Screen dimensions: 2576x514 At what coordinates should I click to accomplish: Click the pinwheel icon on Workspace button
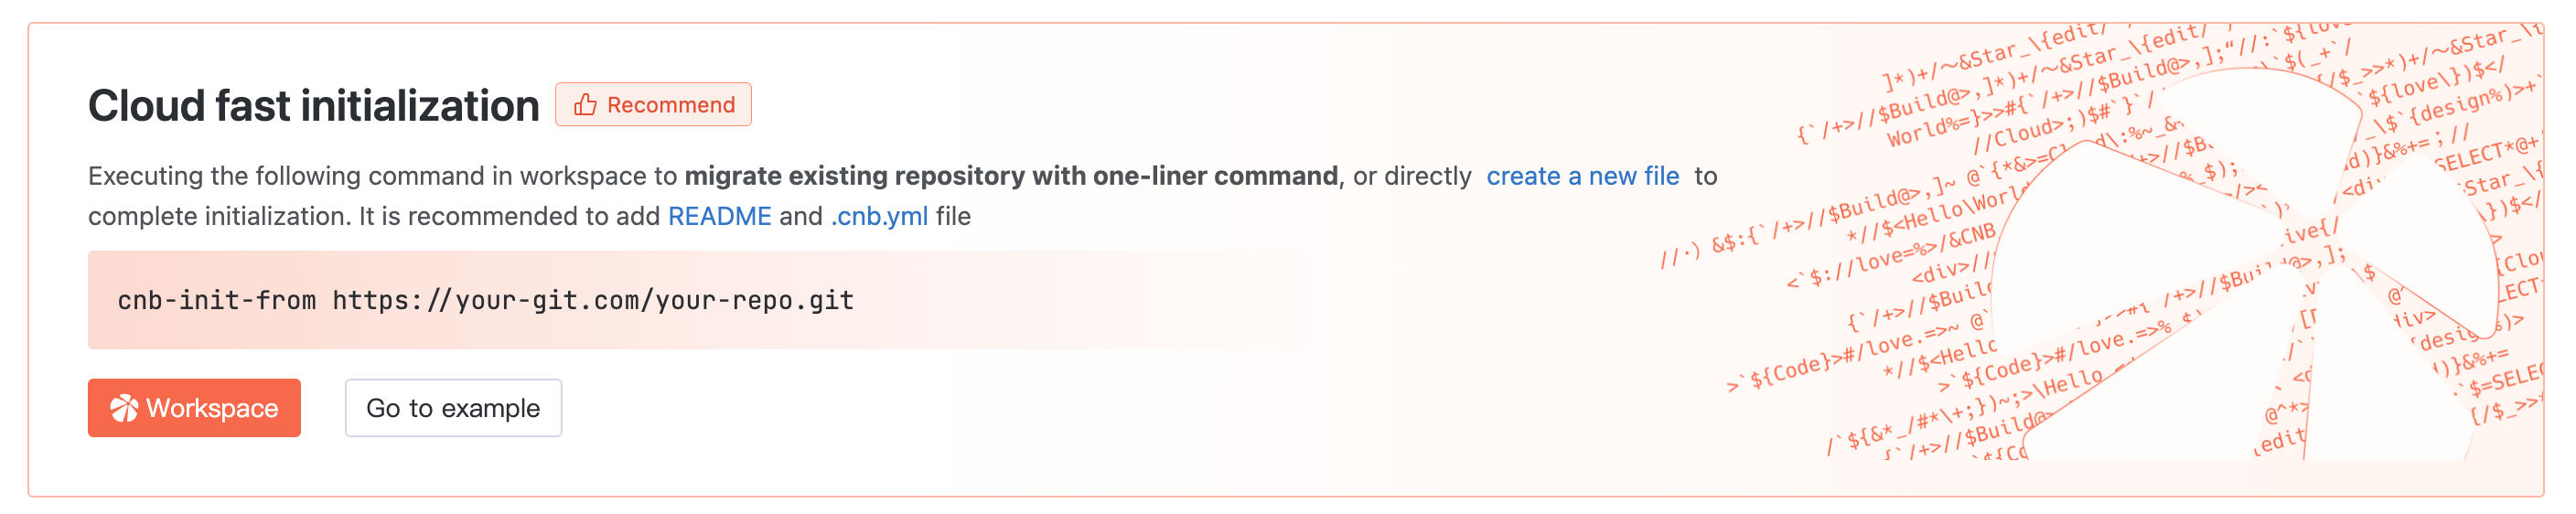tap(124, 408)
